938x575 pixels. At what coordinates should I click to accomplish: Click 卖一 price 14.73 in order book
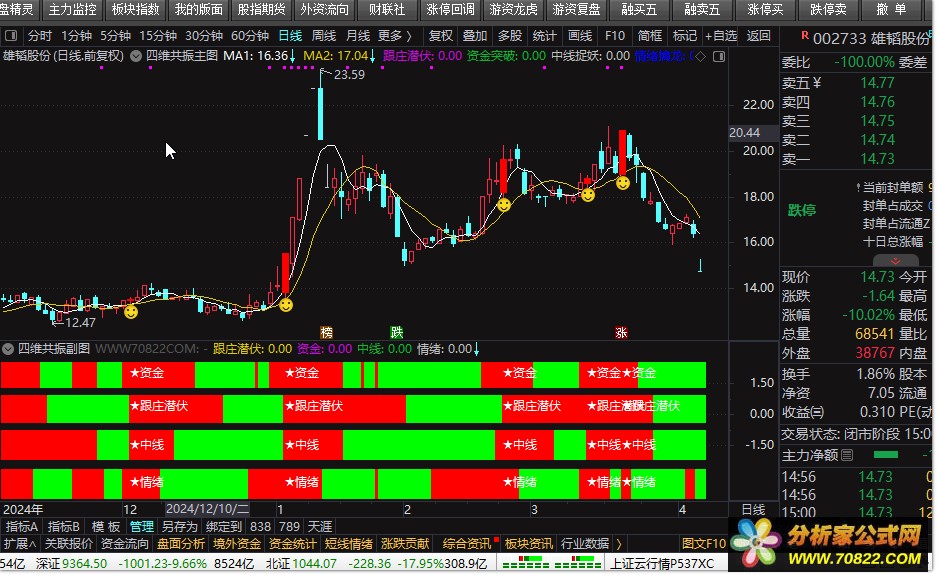point(878,159)
